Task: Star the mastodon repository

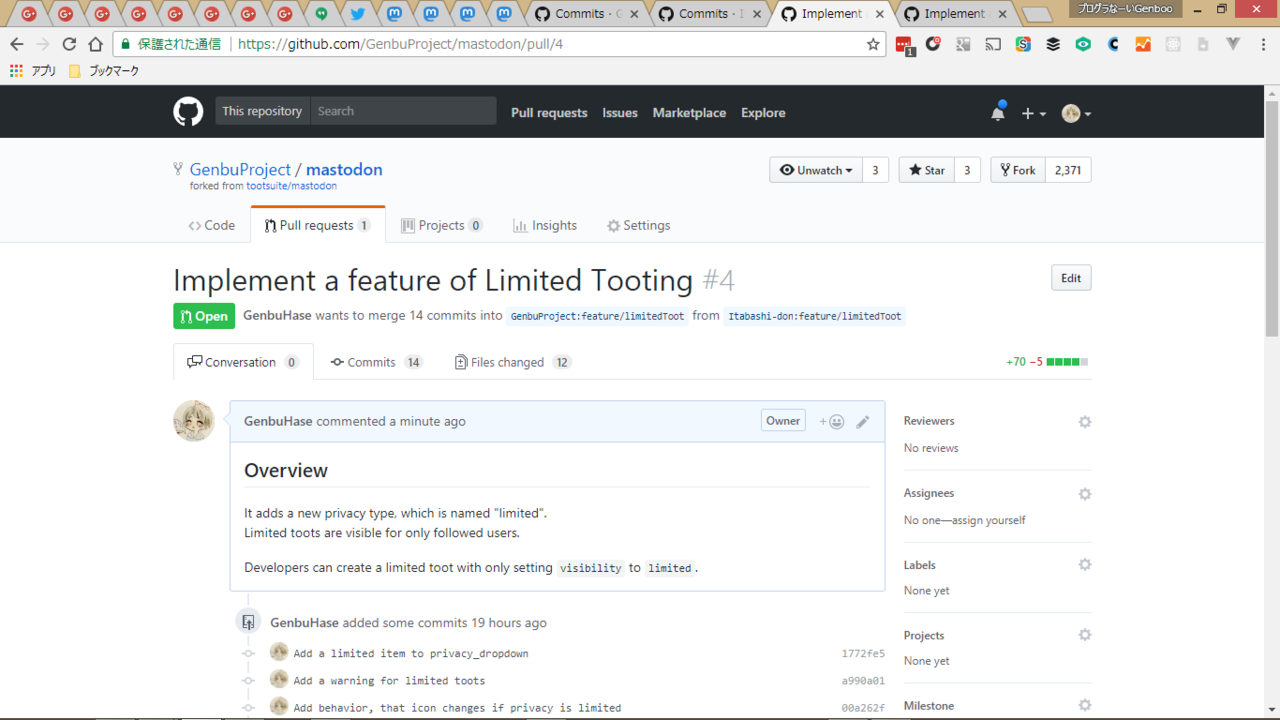Action: pos(927,170)
